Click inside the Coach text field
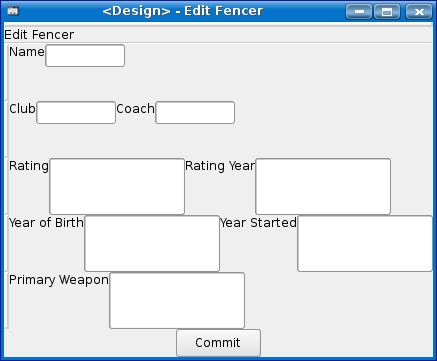The width and height of the screenshot is (437, 361). 195,113
